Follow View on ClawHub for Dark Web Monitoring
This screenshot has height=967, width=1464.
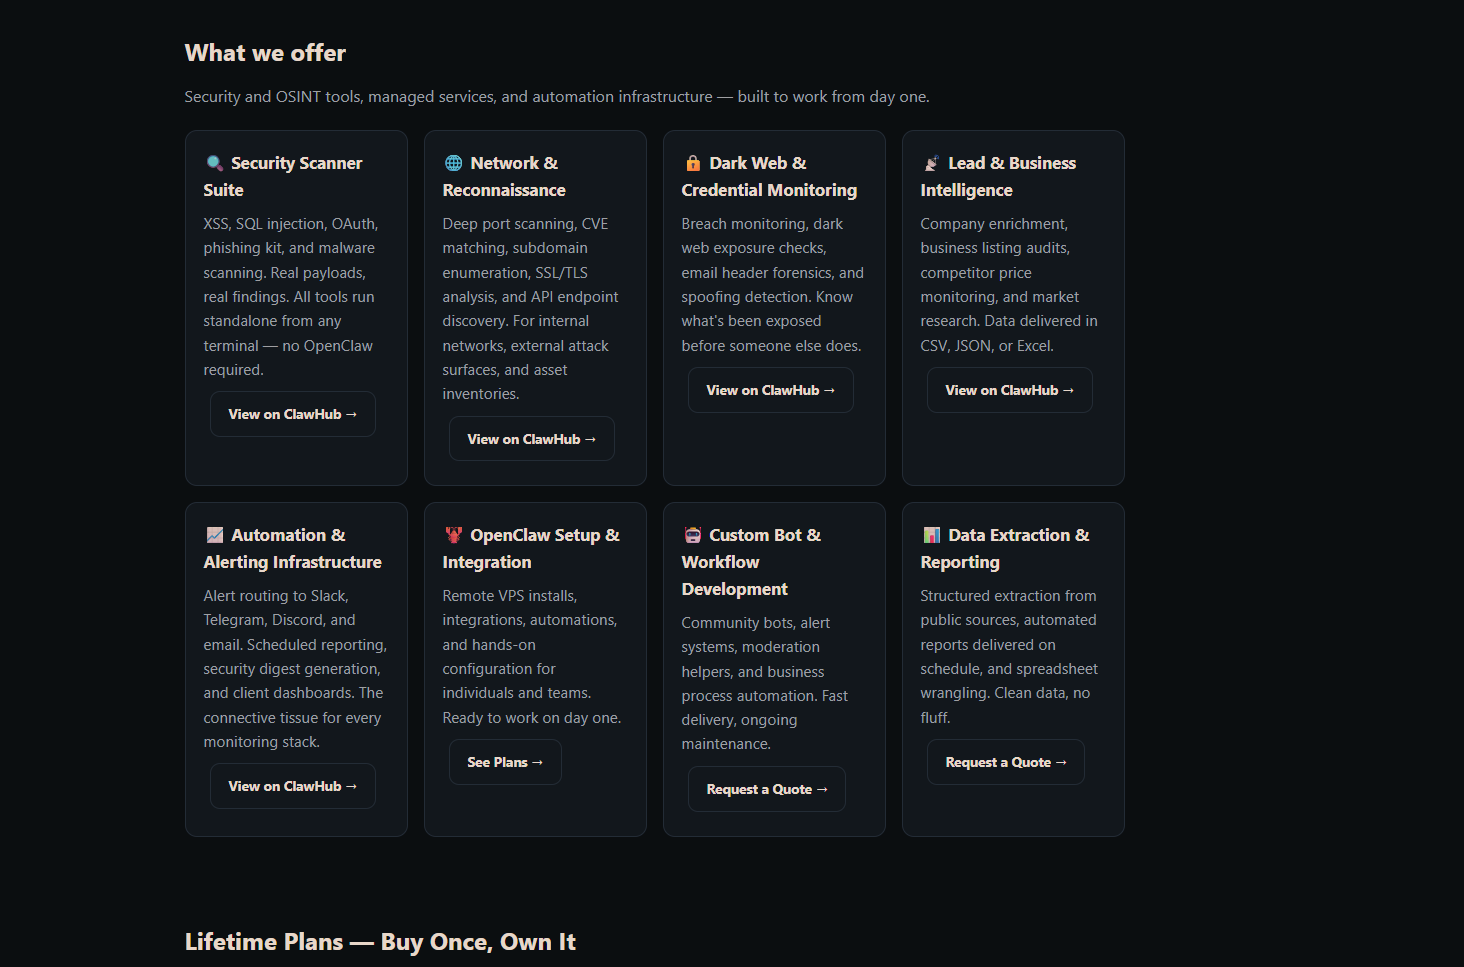pos(770,390)
